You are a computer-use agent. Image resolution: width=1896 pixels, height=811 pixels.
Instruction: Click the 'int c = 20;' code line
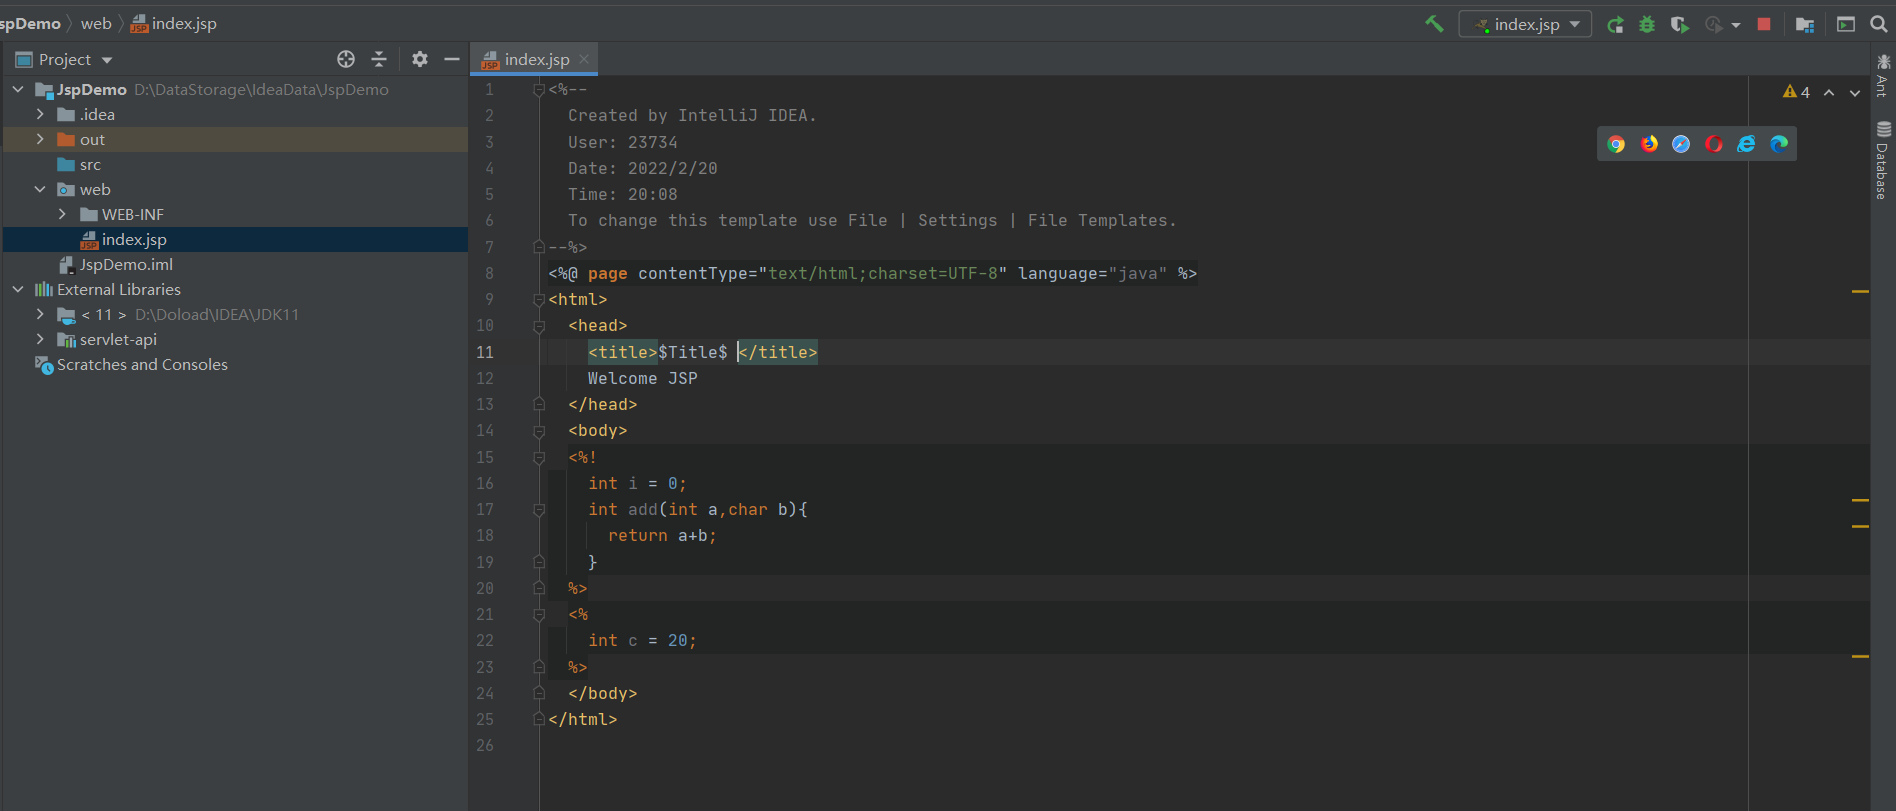coord(642,641)
